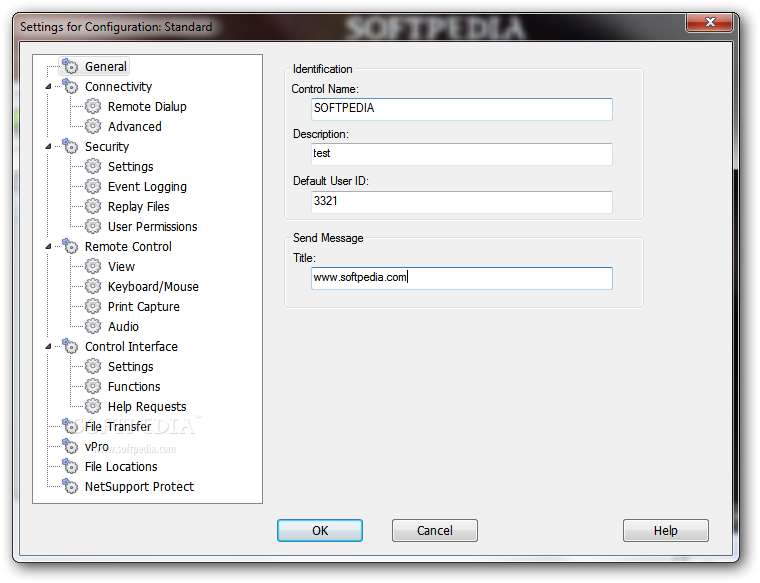Click the gear icon beside View
This screenshot has height=583, width=760.
[93, 266]
